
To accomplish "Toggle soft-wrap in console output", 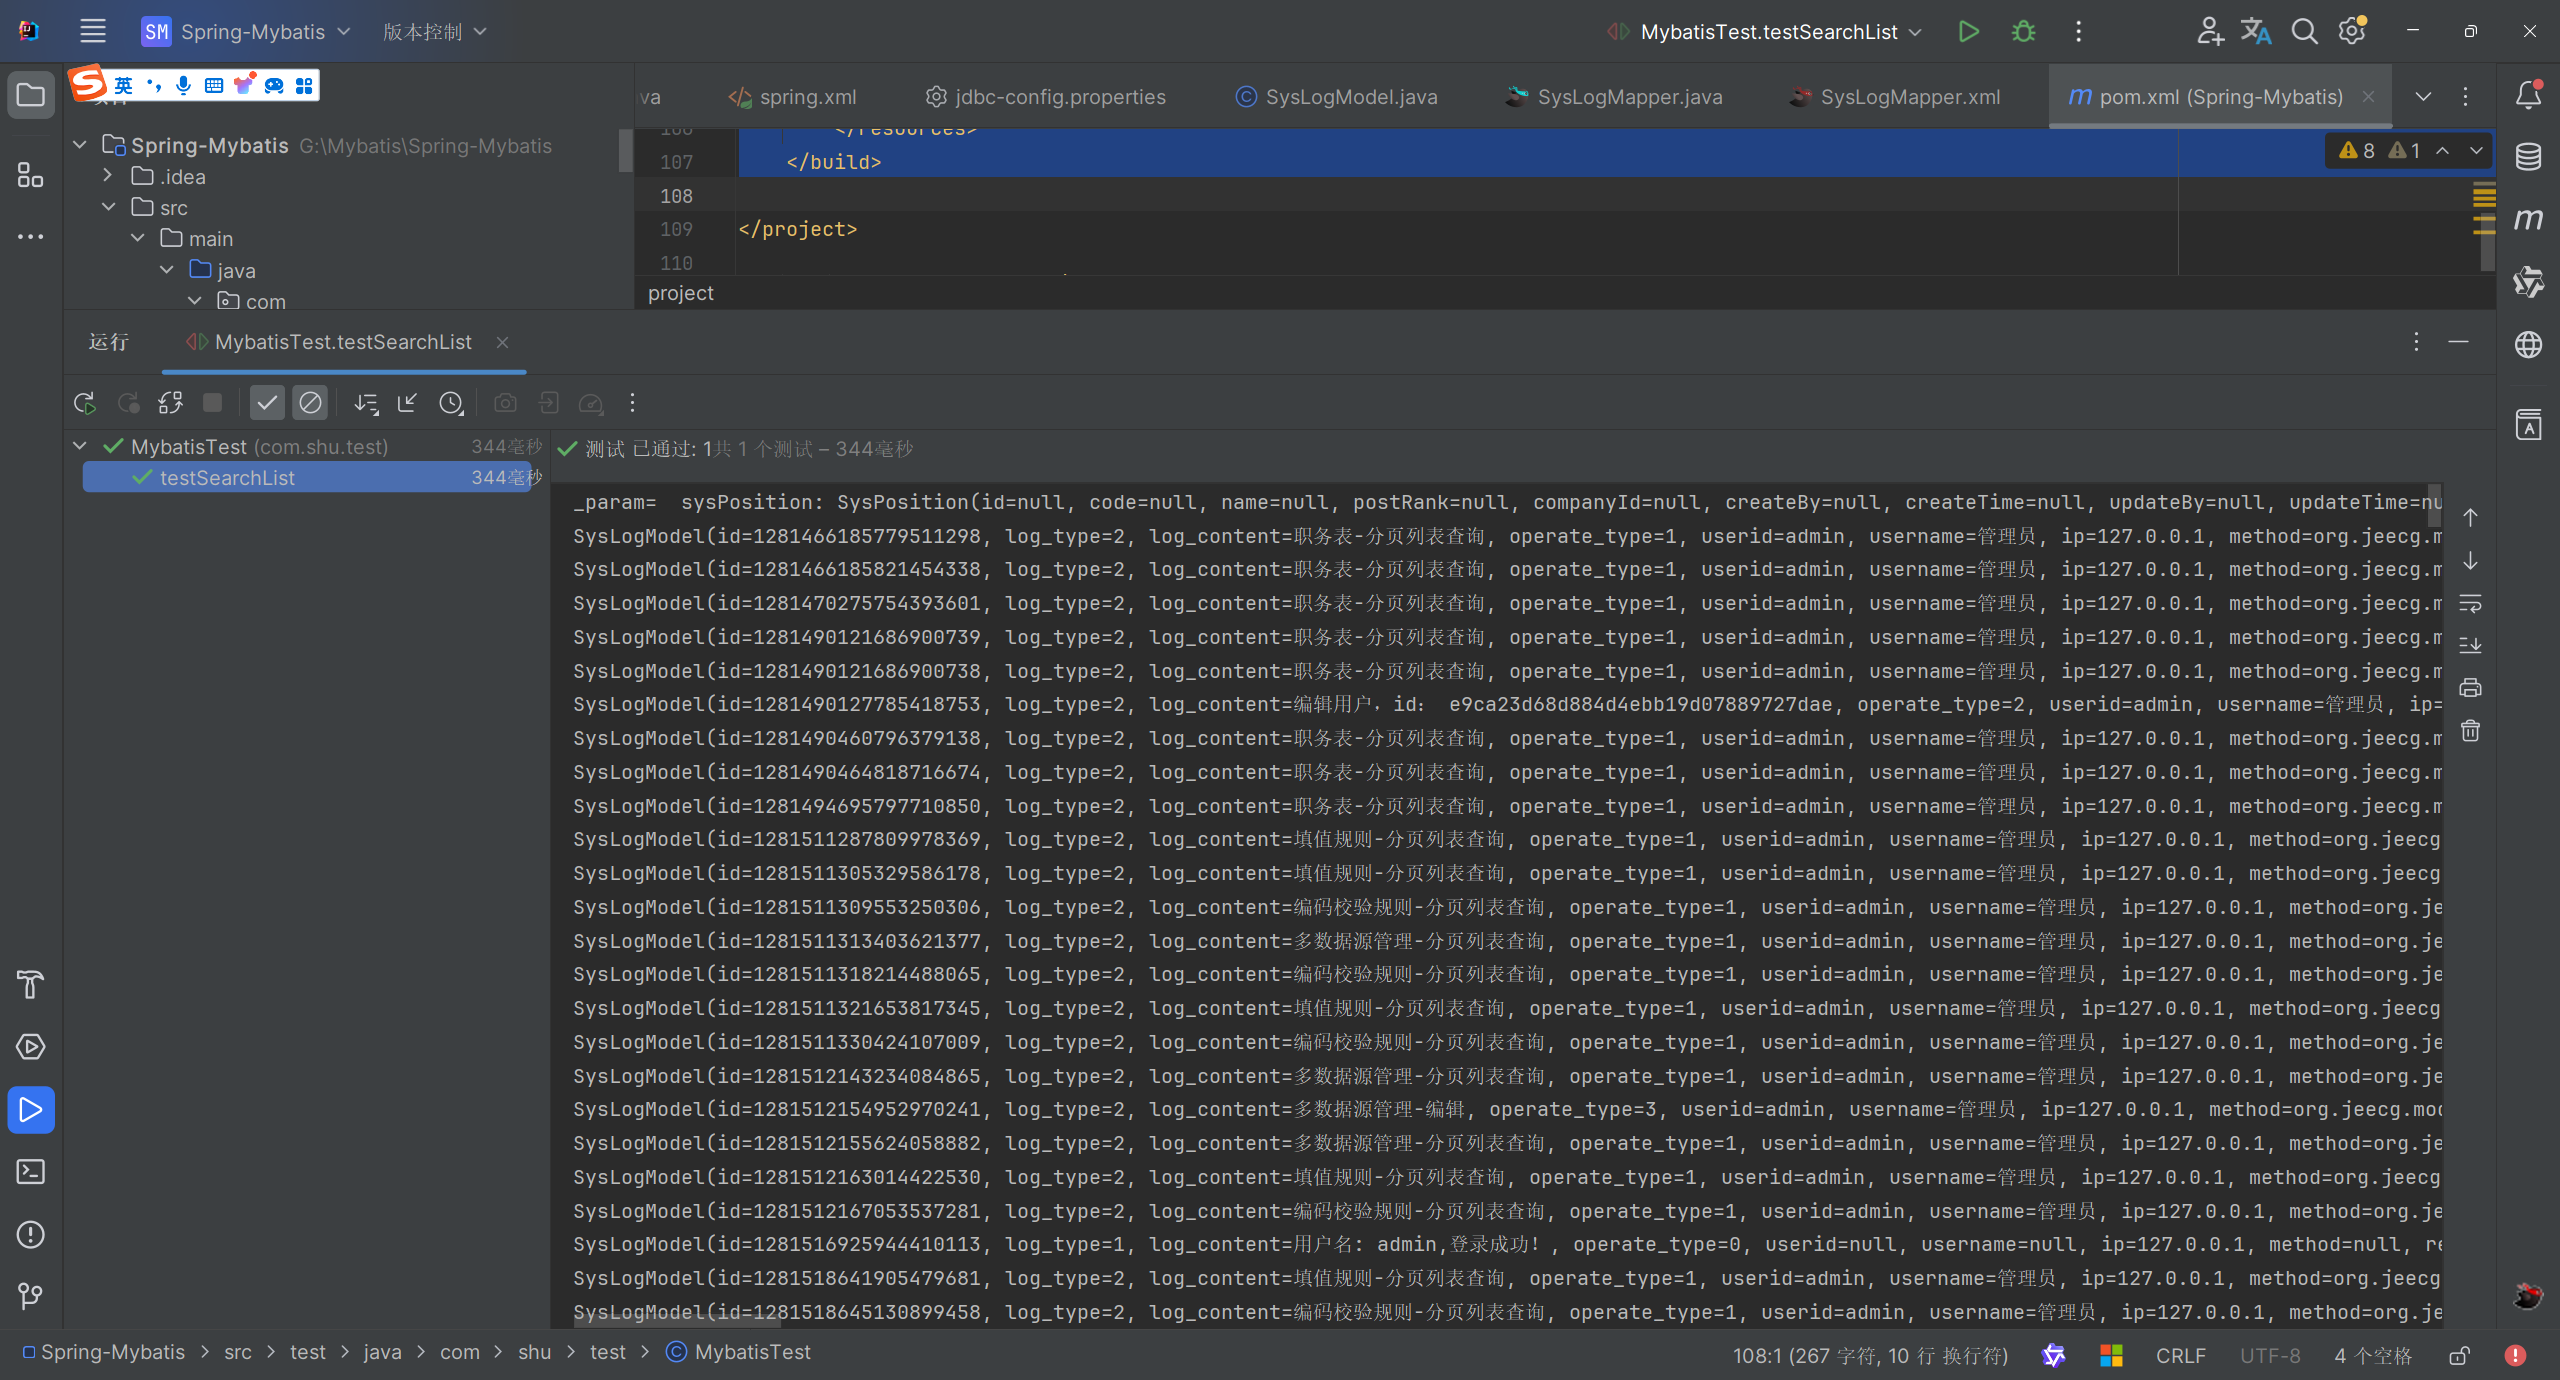I will pyautogui.click(x=2470, y=603).
